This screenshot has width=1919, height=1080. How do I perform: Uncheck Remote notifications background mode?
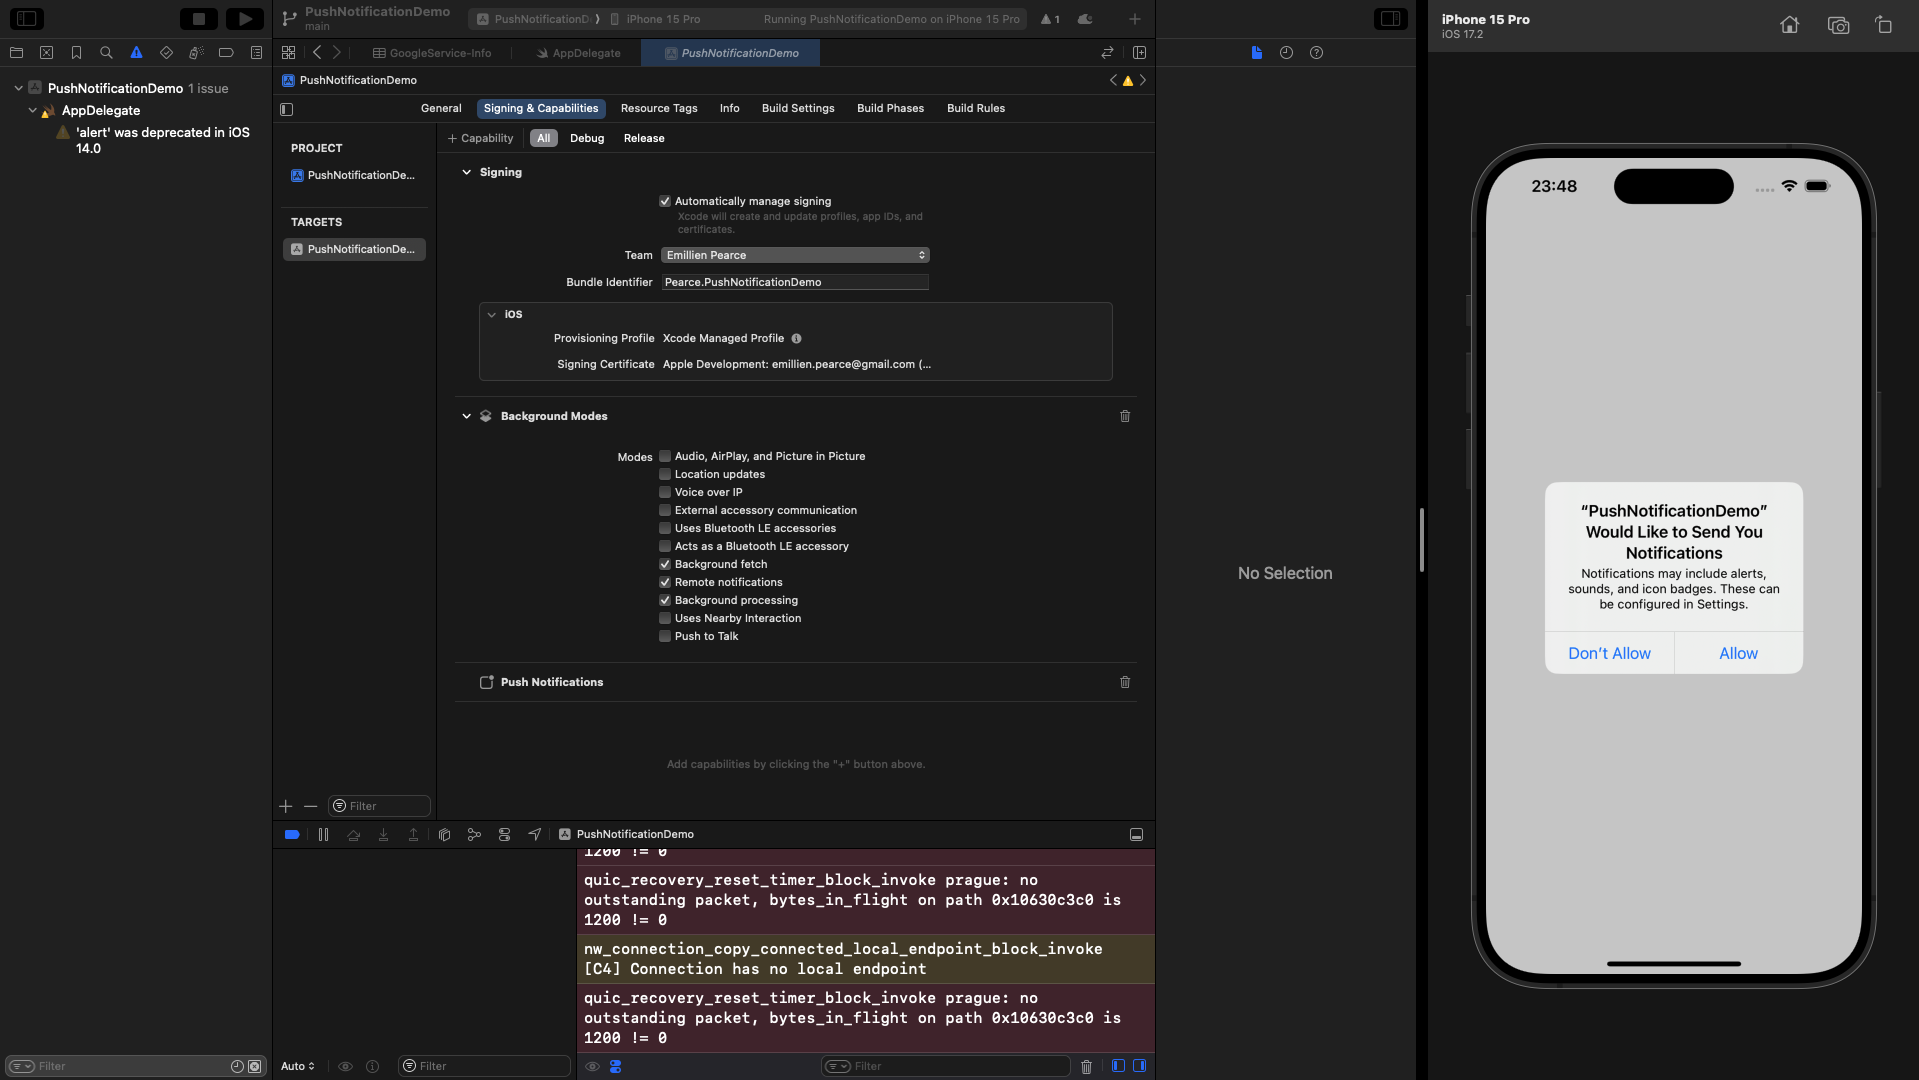(x=665, y=582)
